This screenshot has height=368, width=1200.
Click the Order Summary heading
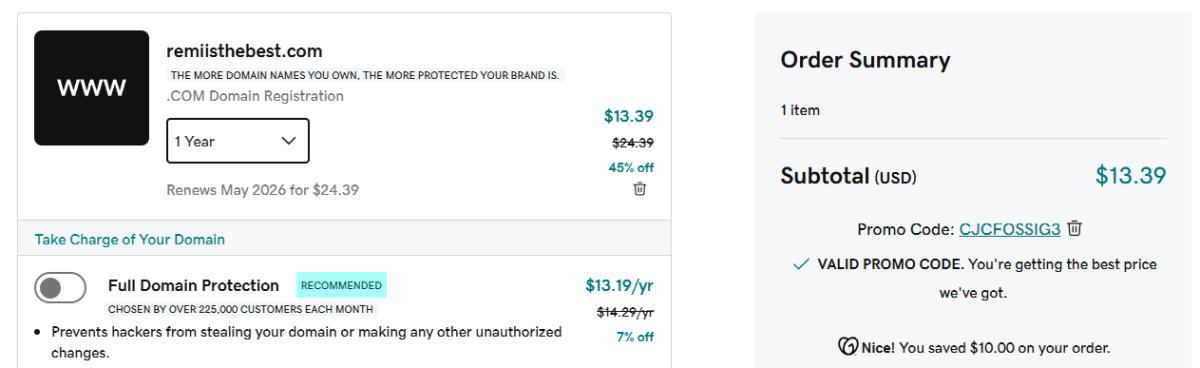click(865, 60)
